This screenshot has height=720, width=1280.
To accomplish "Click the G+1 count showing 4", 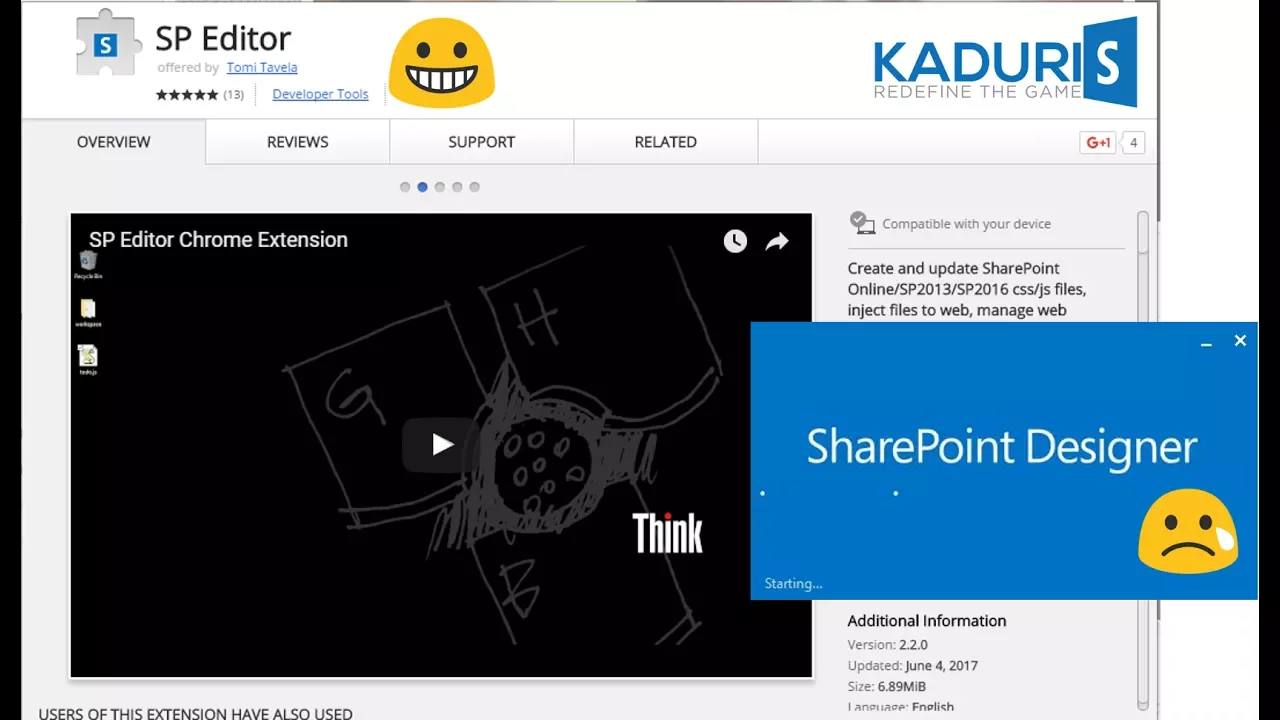I will click(x=1133, y=143).
